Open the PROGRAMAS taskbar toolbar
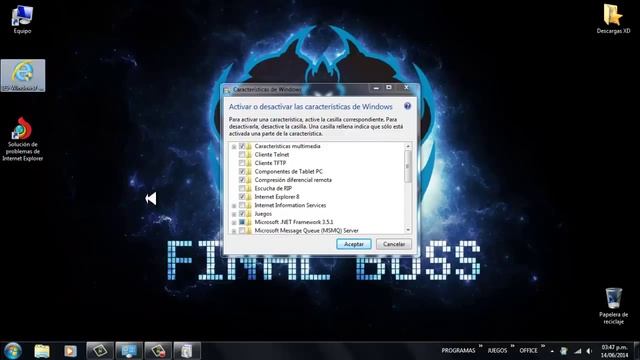The height and width of the screenshot is (360, 640). (x=458, y=351)
